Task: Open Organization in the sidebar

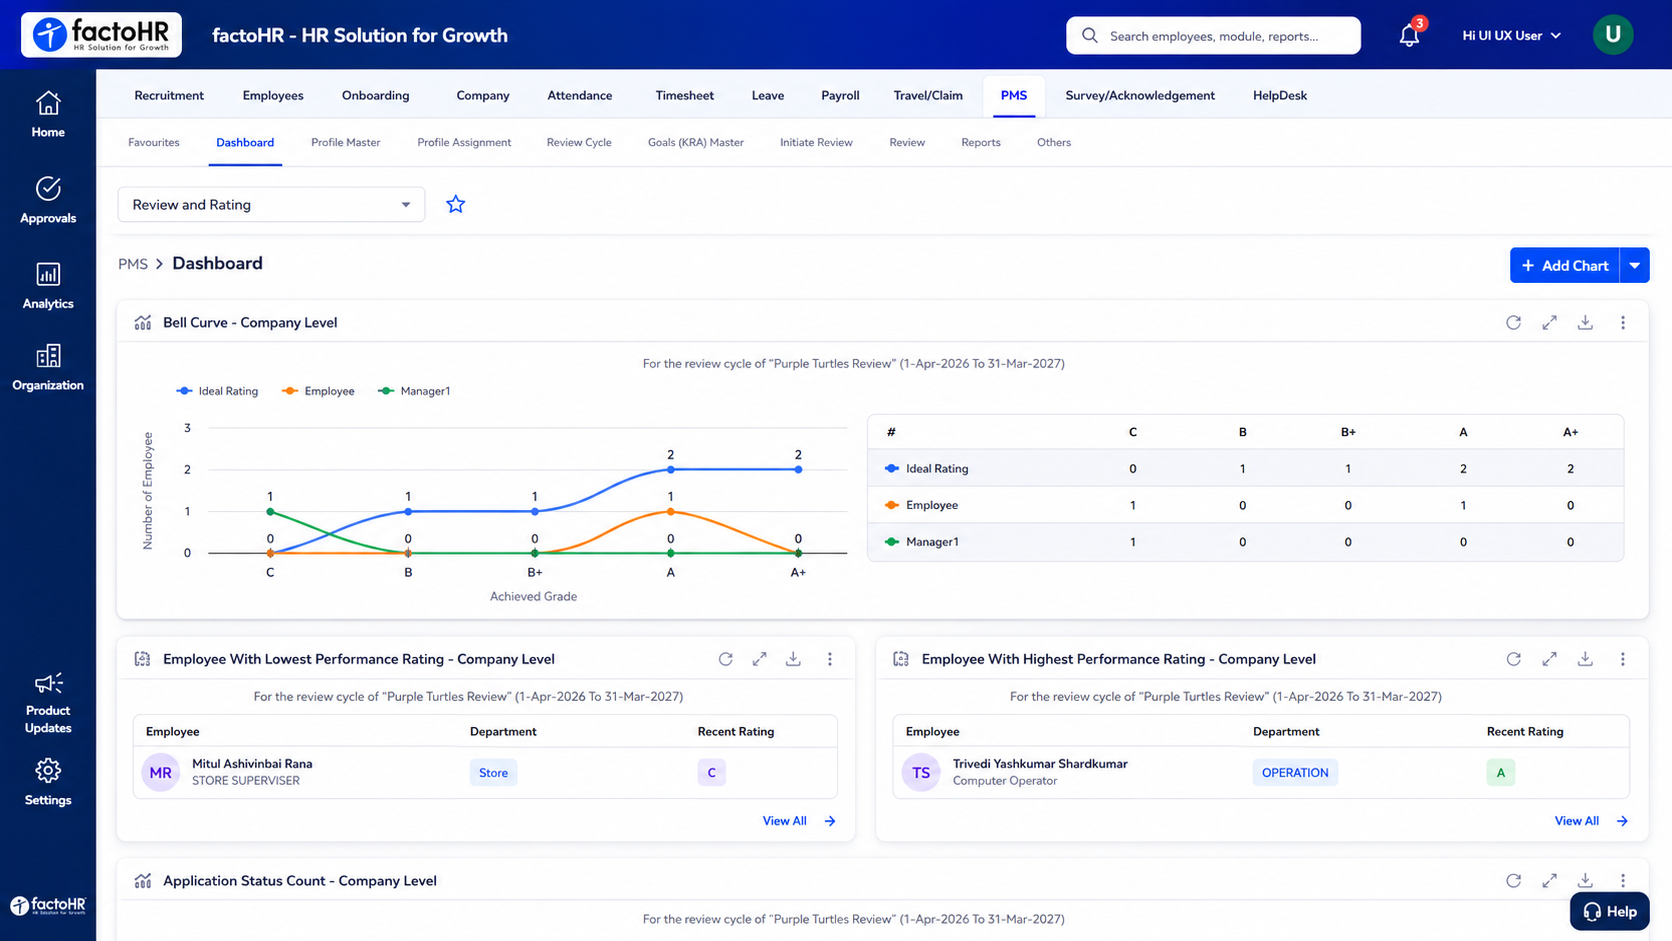Action: coord(48,367)
